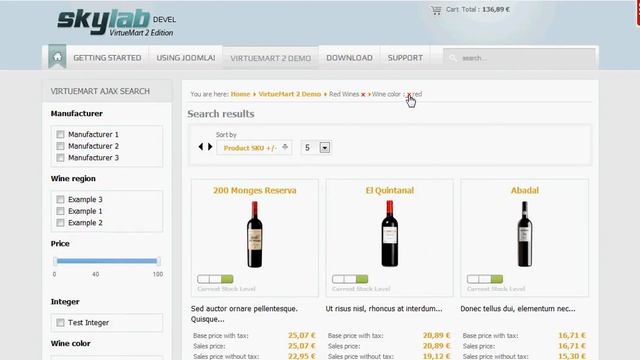Click the Wine color filter heading
640x360 pixels.
(71, 344)
